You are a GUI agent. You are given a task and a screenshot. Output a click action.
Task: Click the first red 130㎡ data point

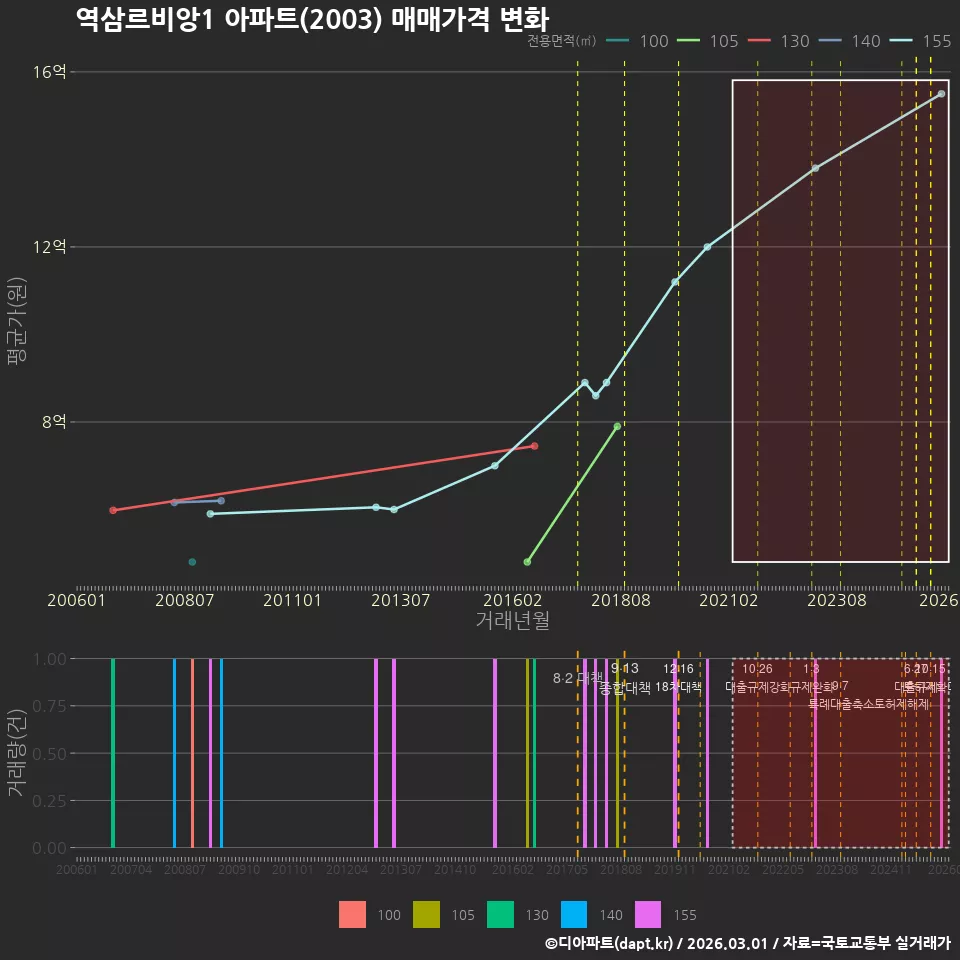coord(113,510)
